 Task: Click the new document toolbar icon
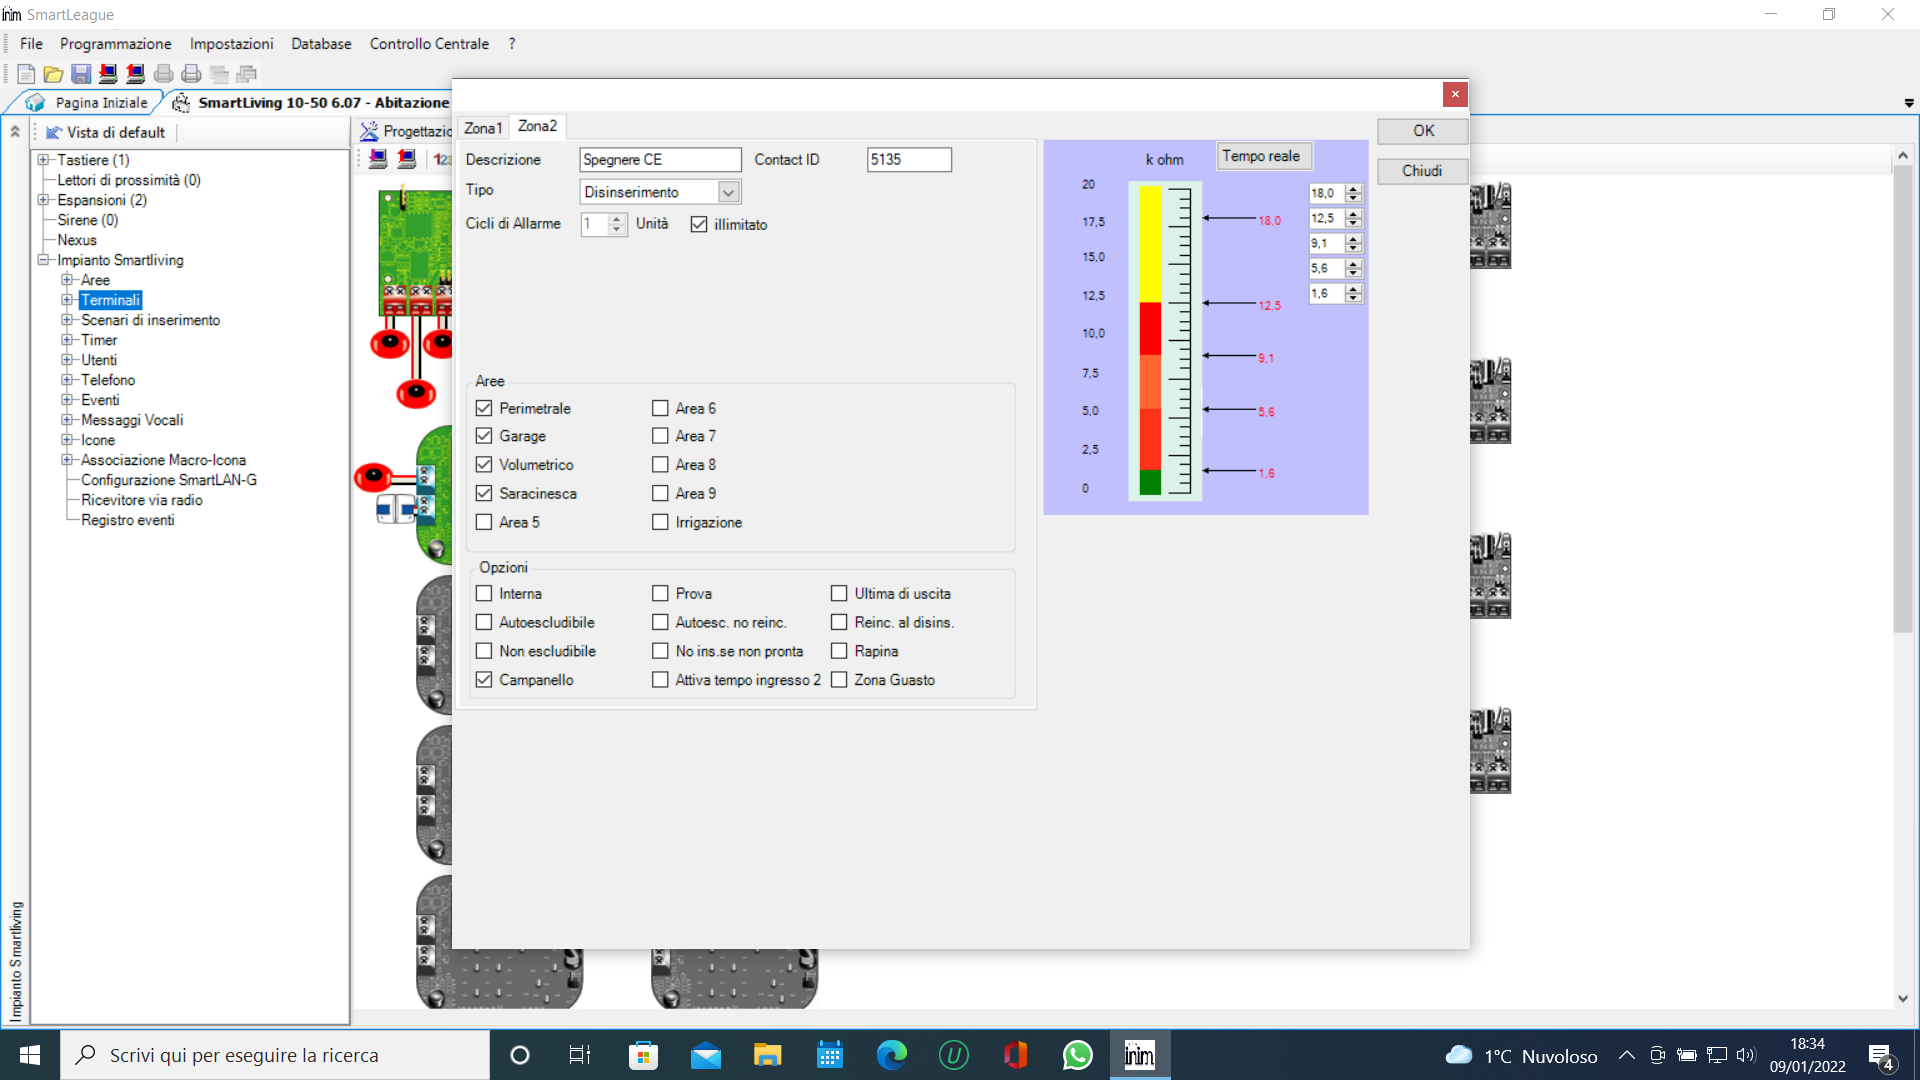point(26,74)
